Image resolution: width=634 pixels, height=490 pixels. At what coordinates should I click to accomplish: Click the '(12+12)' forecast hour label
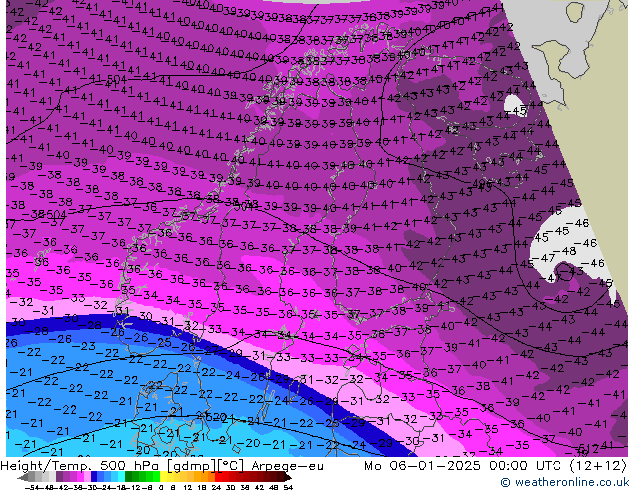coord(598,466)
